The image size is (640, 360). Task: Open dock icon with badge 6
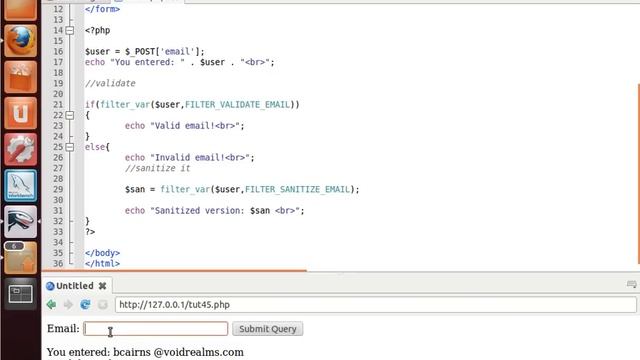click(x=20, y=258)
